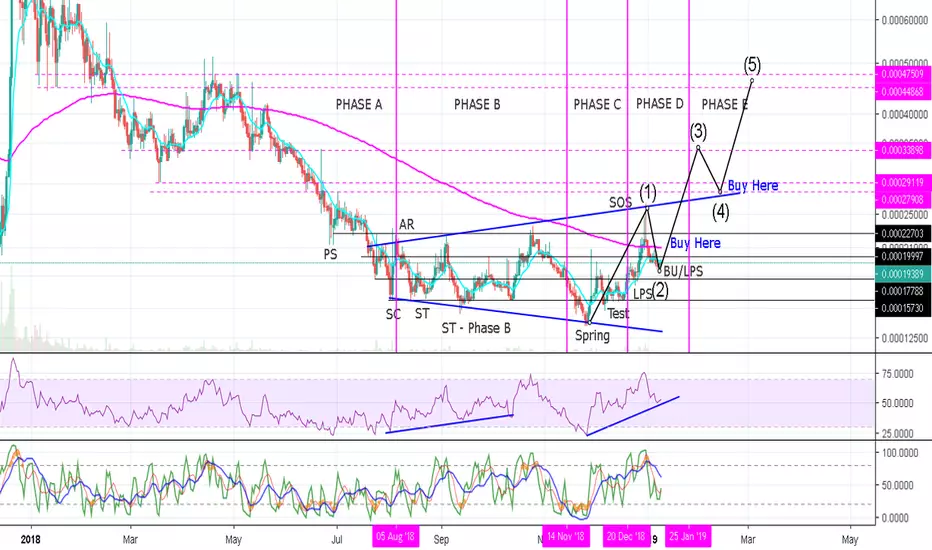Screen dimensions: 932x550
Task: Click the Sep label on time axis
Action: coord(441,539)
